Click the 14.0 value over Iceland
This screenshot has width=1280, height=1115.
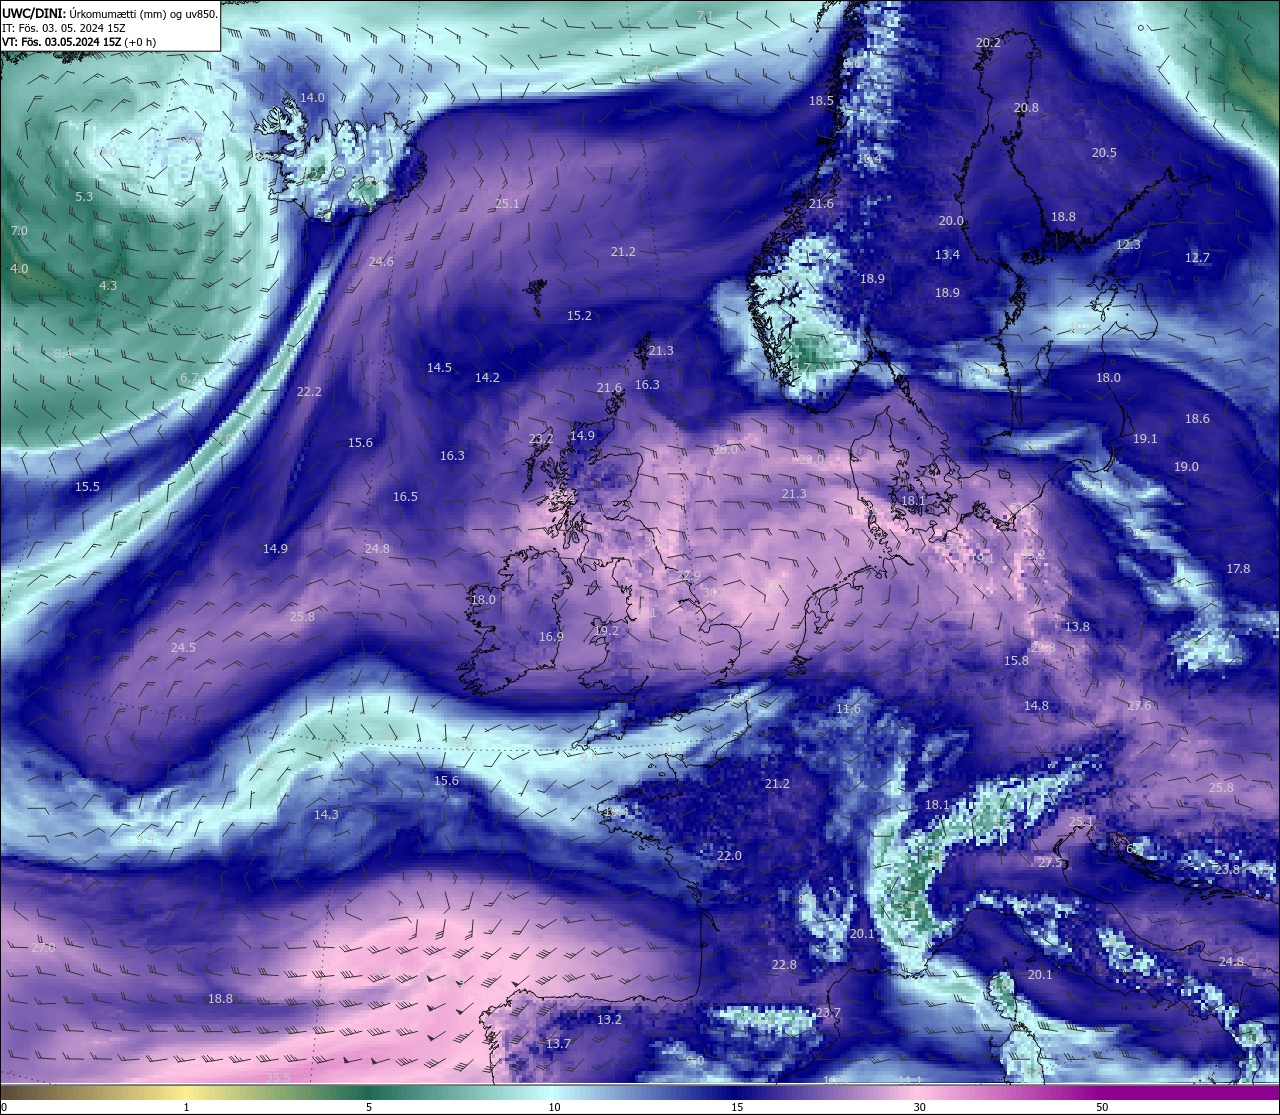click(312, 98)
